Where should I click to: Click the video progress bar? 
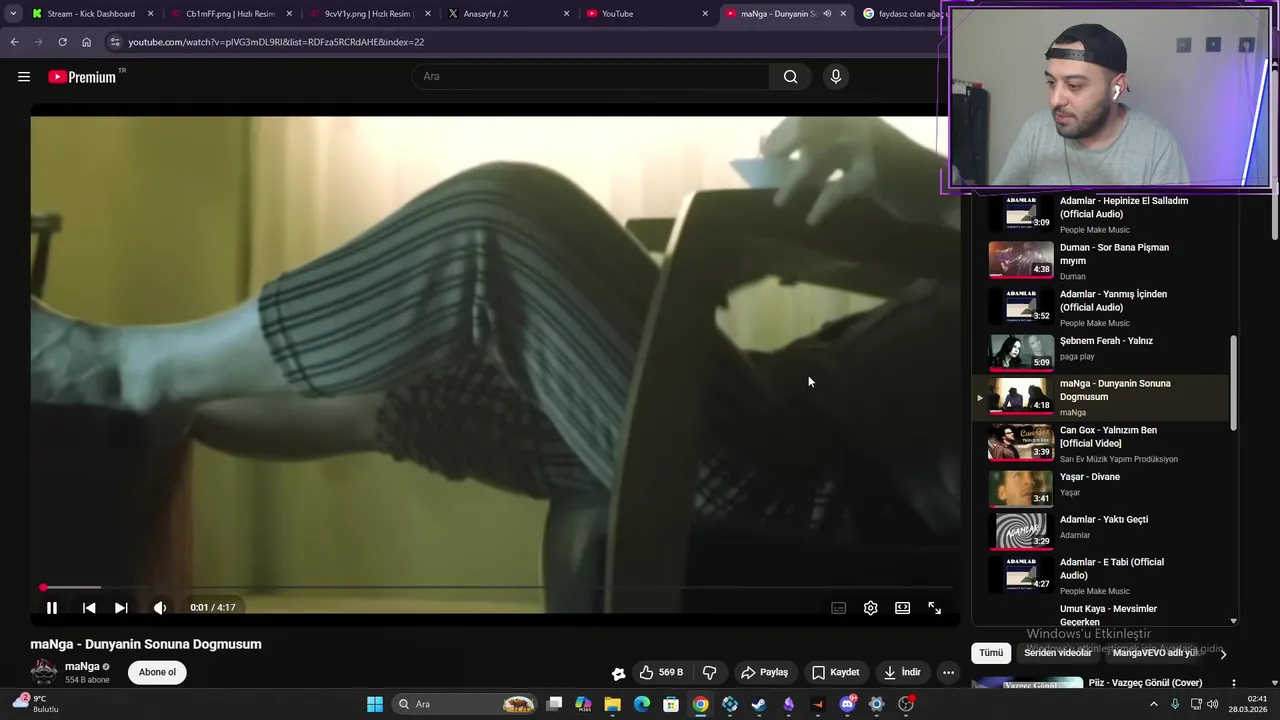click(495, 588)
